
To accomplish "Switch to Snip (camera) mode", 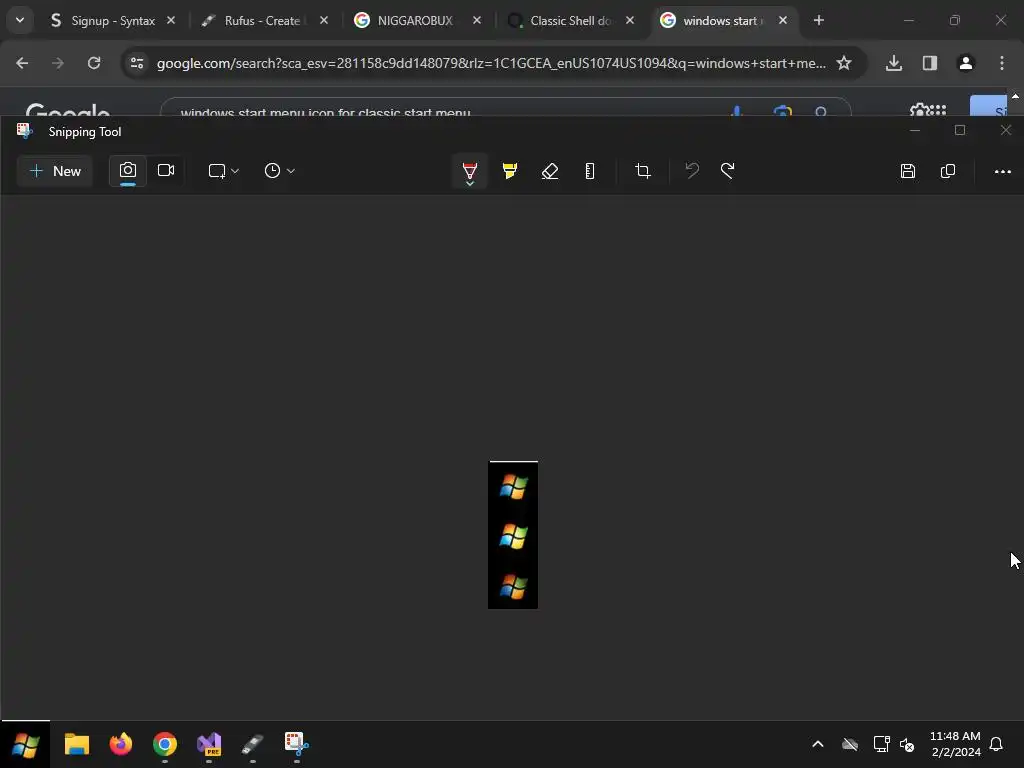I will point(128,171).
